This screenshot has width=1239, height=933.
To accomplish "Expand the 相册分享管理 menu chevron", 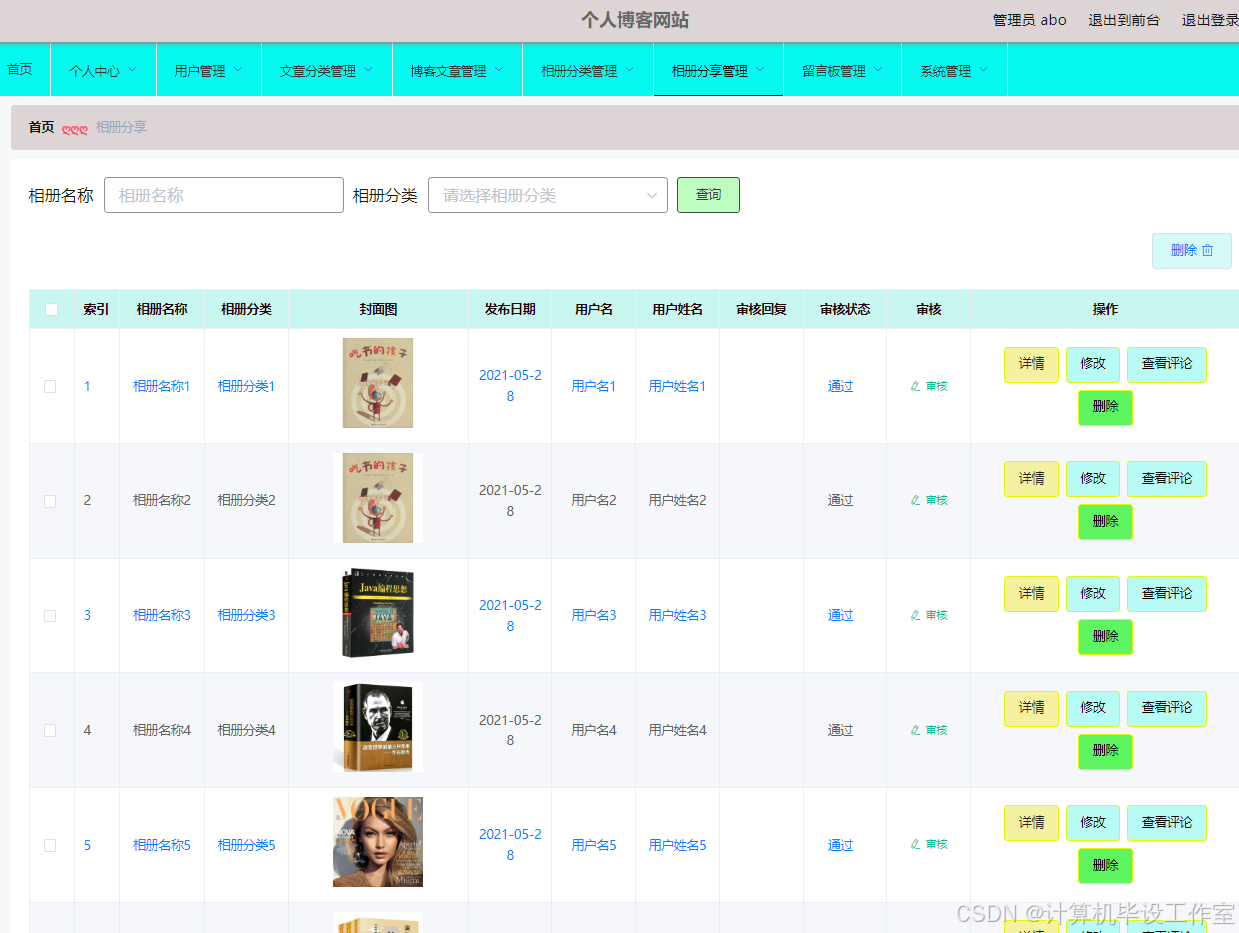I will [x=760, y=70].
